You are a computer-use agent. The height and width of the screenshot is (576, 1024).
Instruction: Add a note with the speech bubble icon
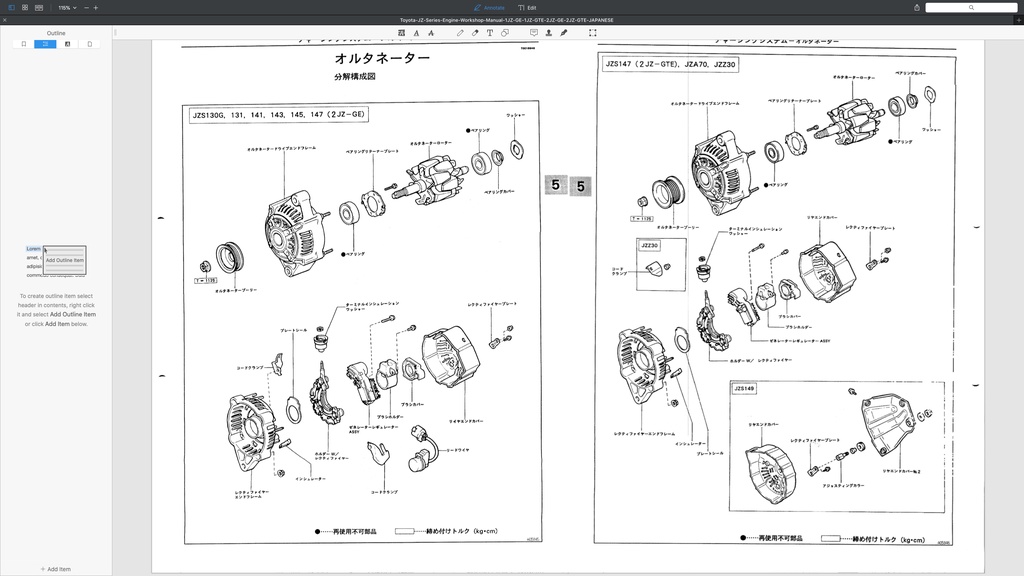coord(534,32)
